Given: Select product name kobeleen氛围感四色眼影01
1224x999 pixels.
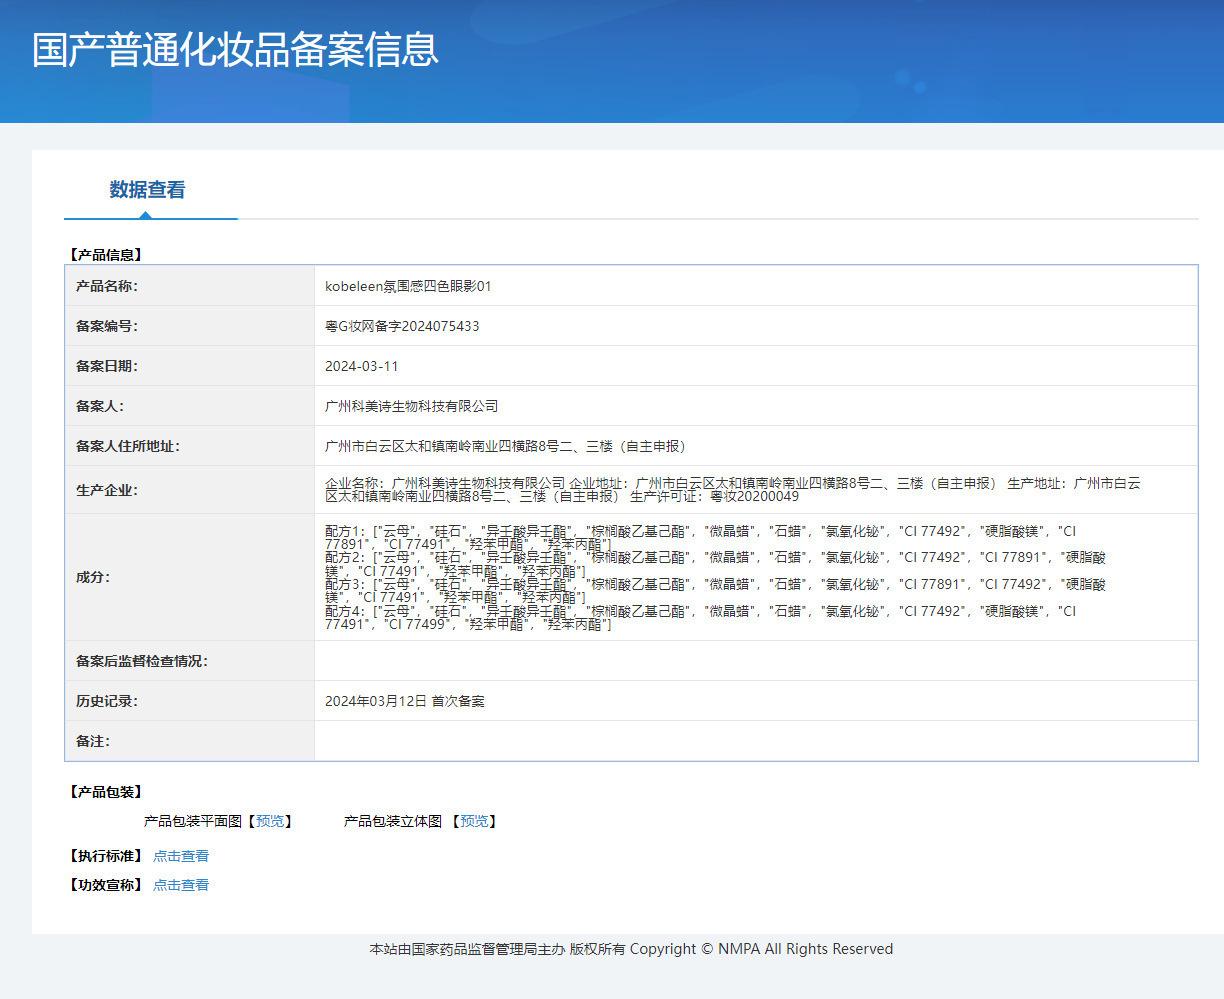Looking at the screenshot, I should coord(408,286).
